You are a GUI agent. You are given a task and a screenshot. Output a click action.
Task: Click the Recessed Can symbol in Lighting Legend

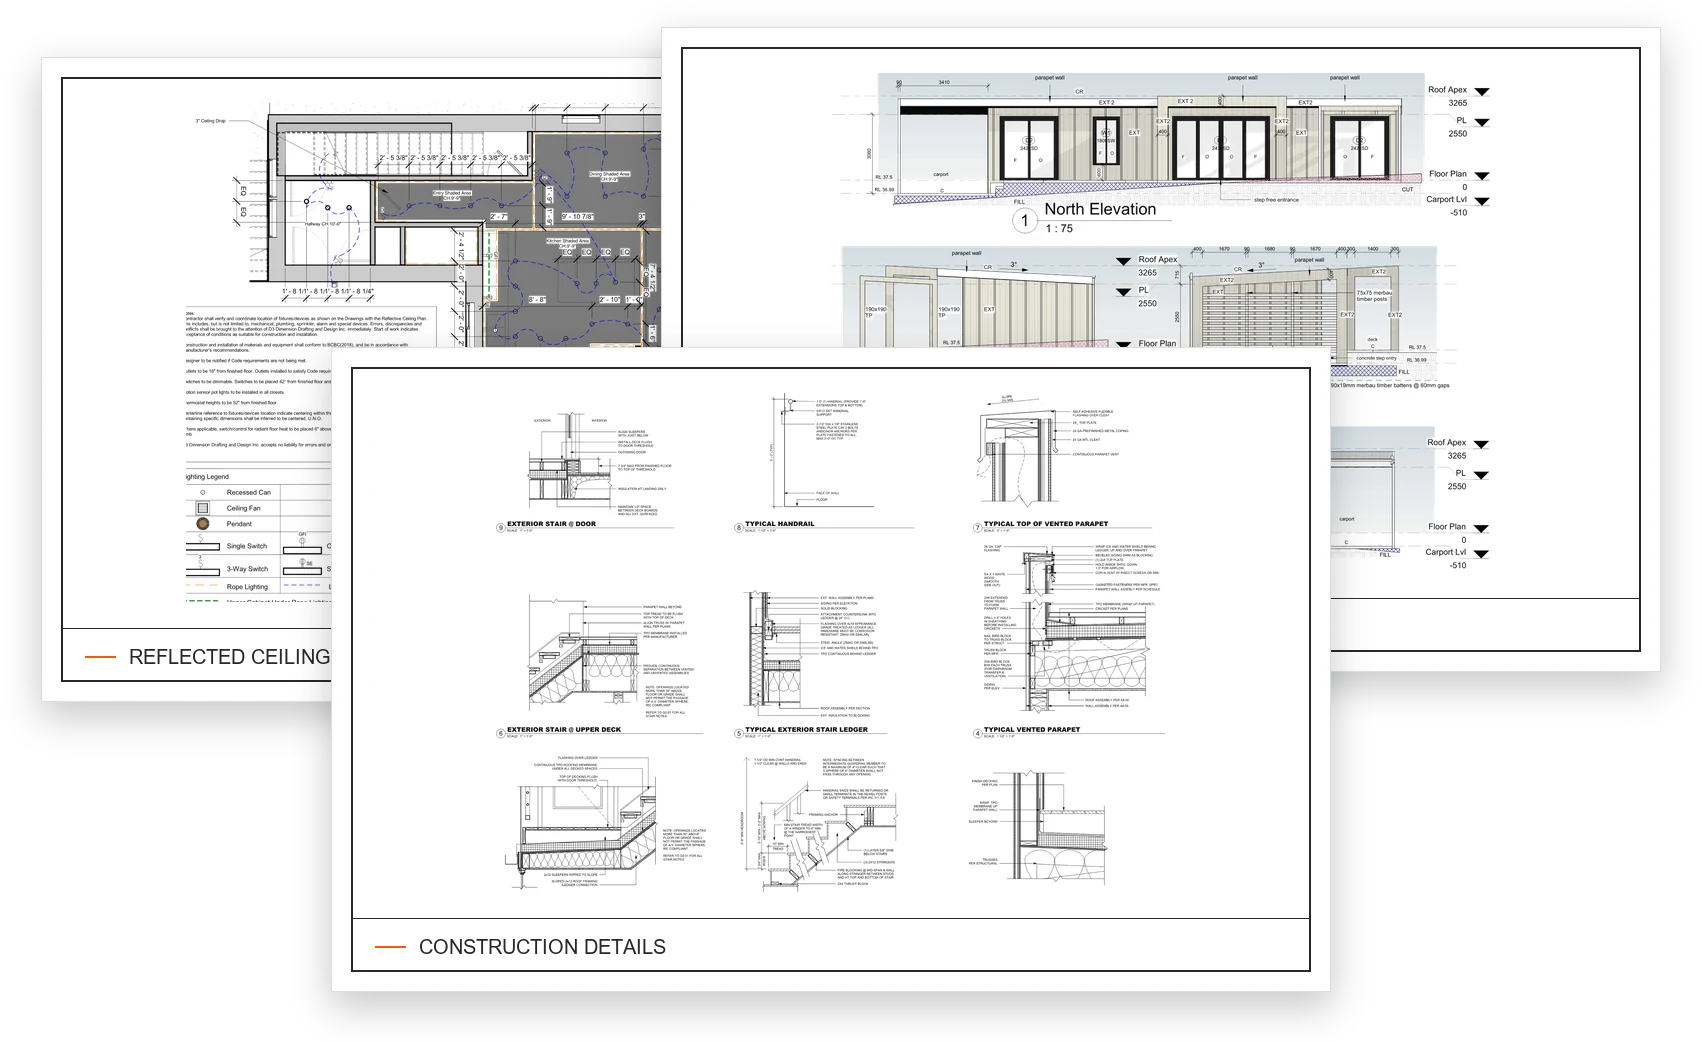203,492
